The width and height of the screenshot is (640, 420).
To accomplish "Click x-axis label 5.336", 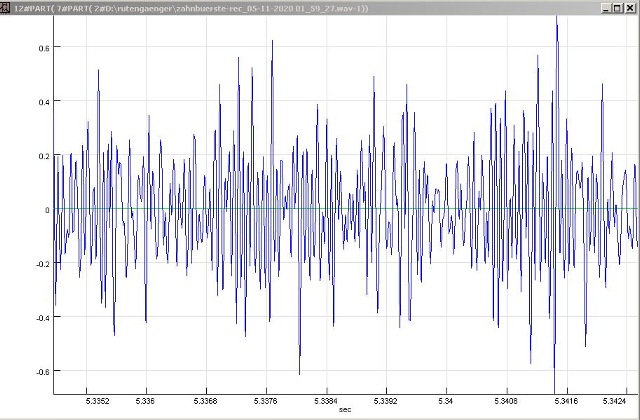I will coord(145,401).
